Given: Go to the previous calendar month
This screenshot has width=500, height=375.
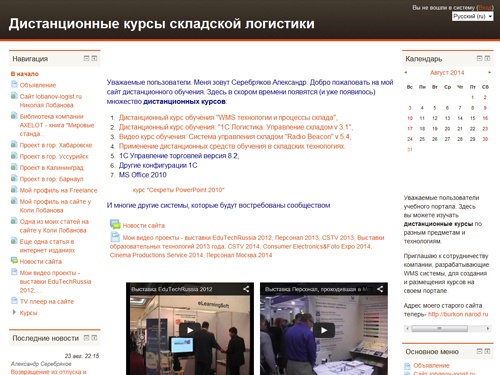Looking at the screenshot, I should point(406,72).
